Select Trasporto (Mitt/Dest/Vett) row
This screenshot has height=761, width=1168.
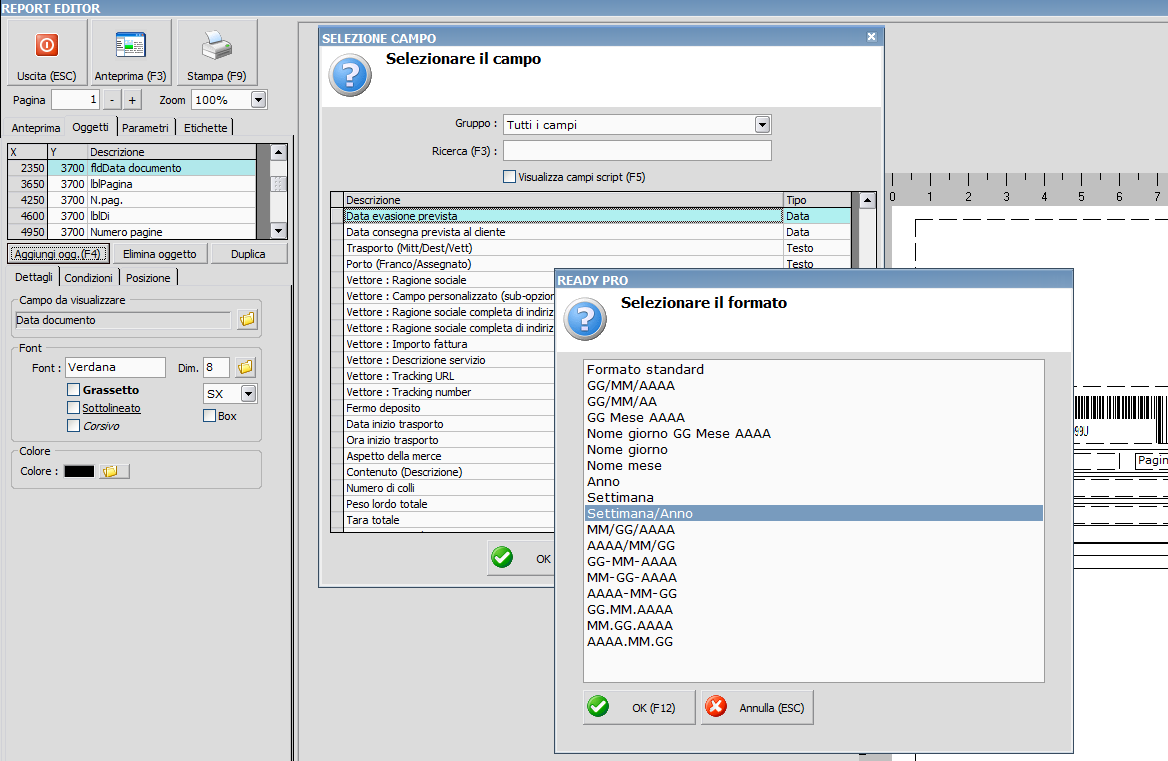click(591, 248)
